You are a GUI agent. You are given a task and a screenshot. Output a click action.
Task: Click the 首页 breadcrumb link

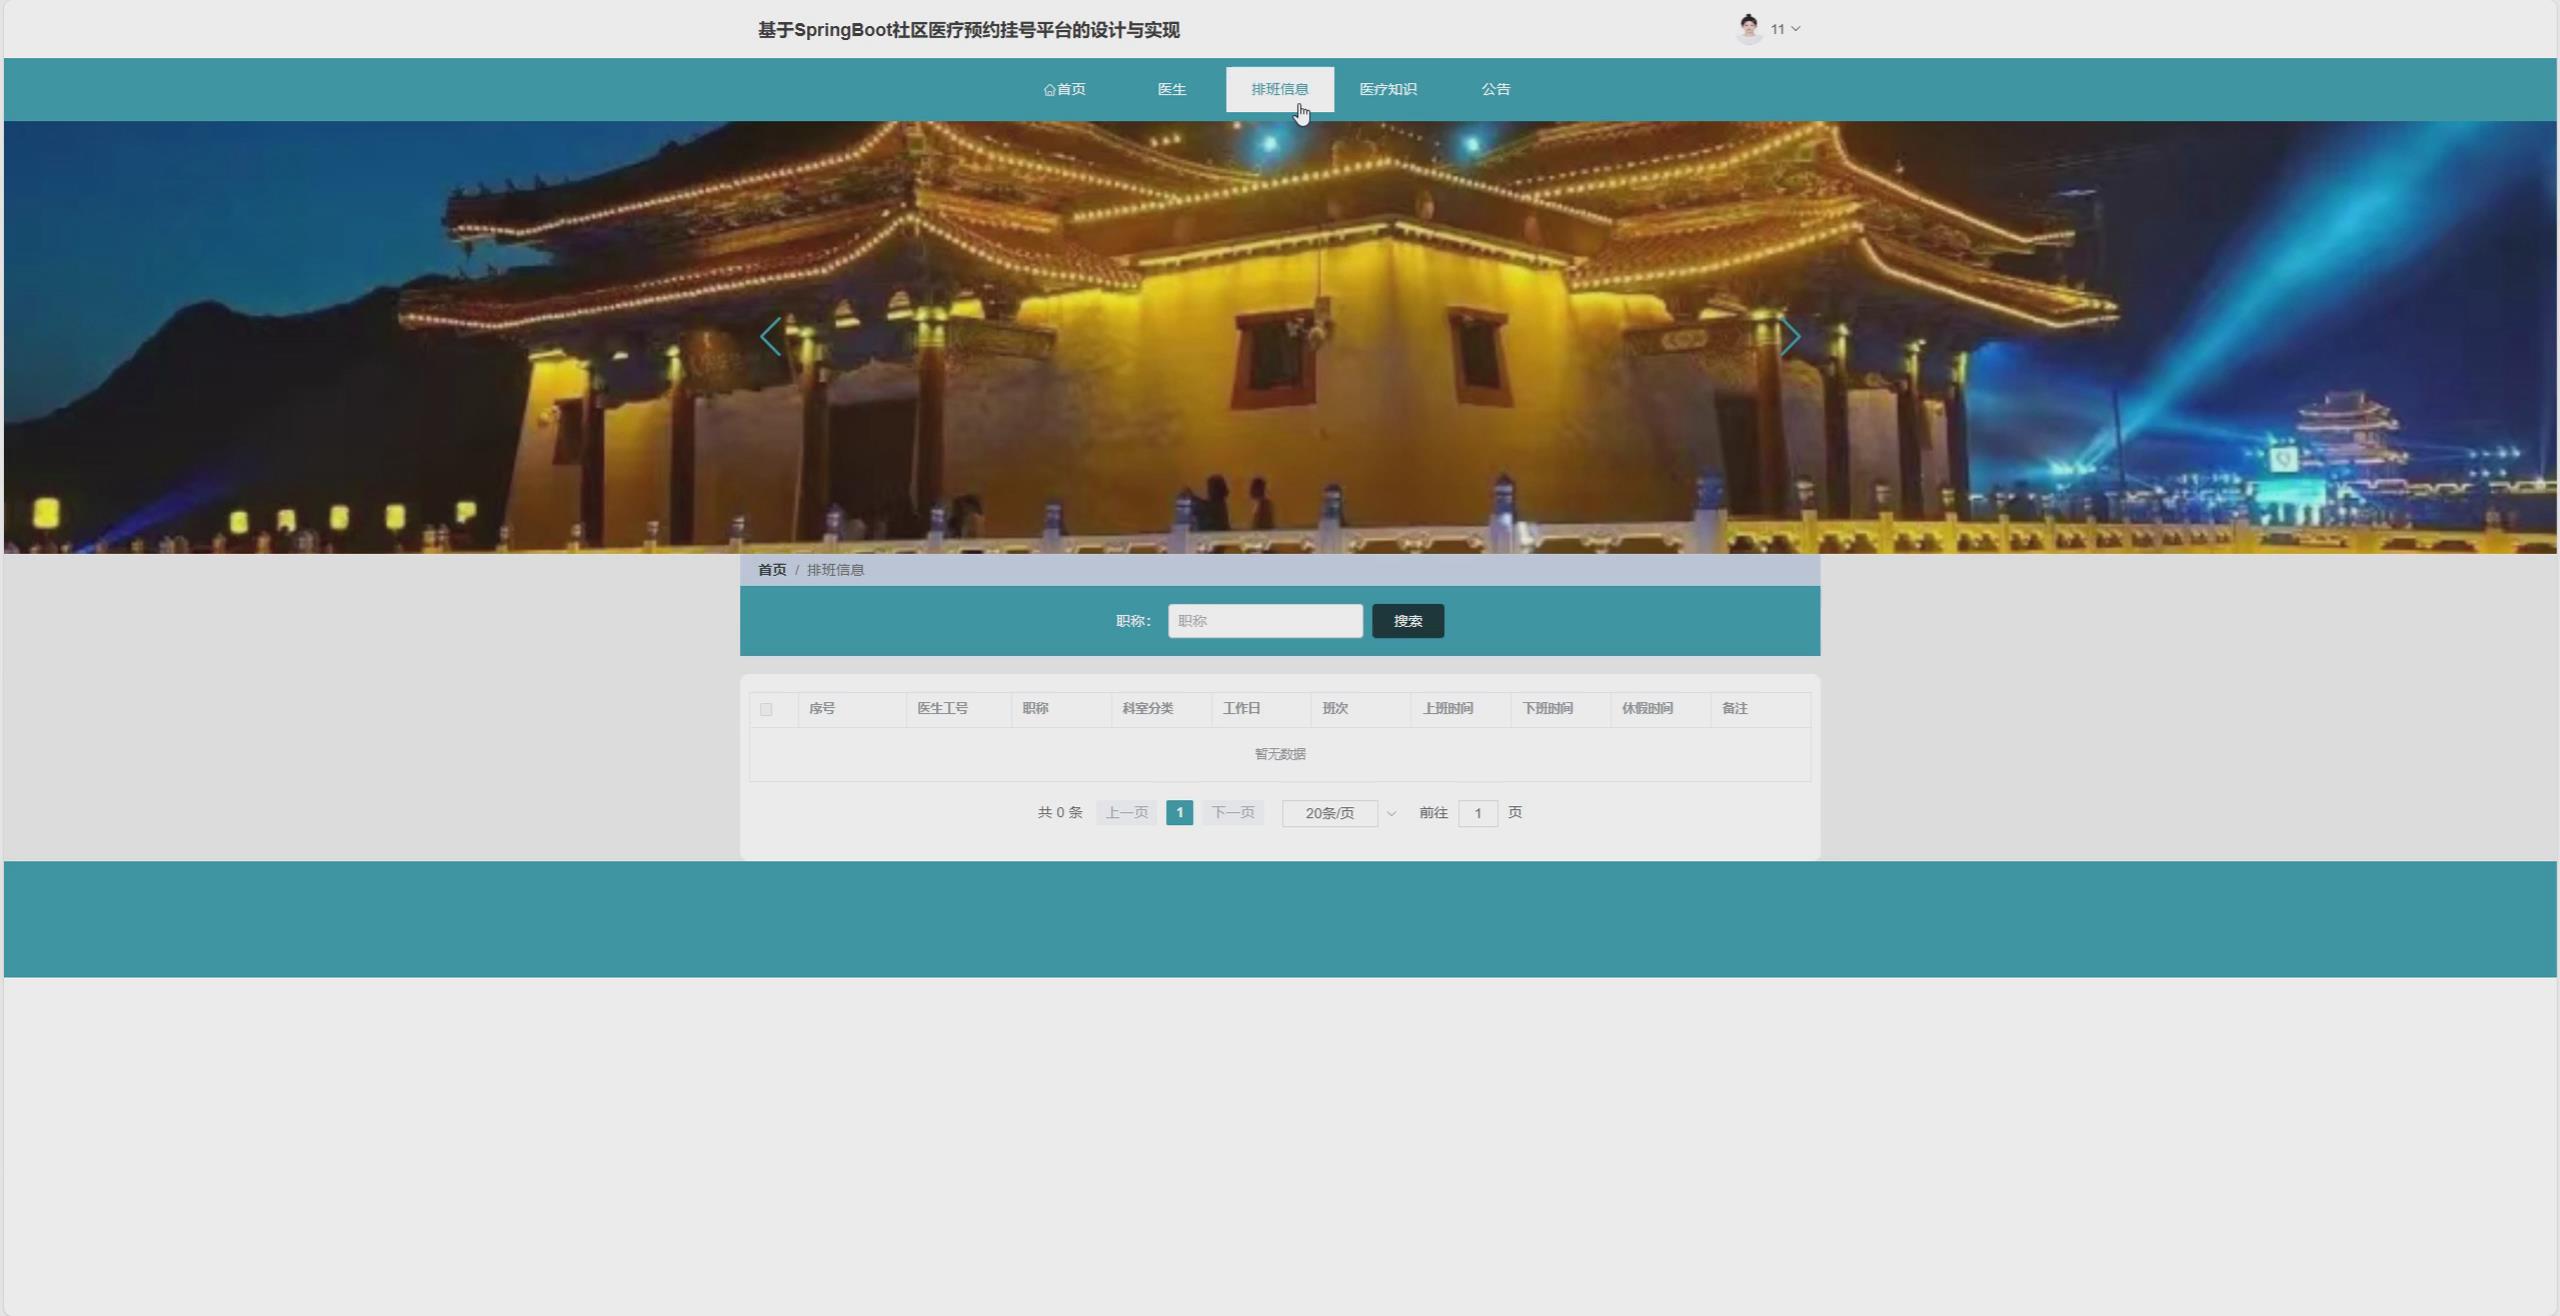(x=771, y=570)
